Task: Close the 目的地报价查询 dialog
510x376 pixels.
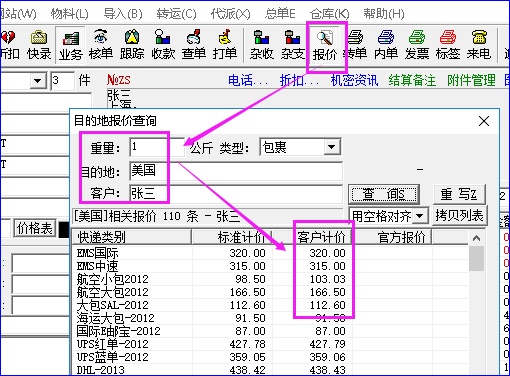Action: click(x=484, y=121)
